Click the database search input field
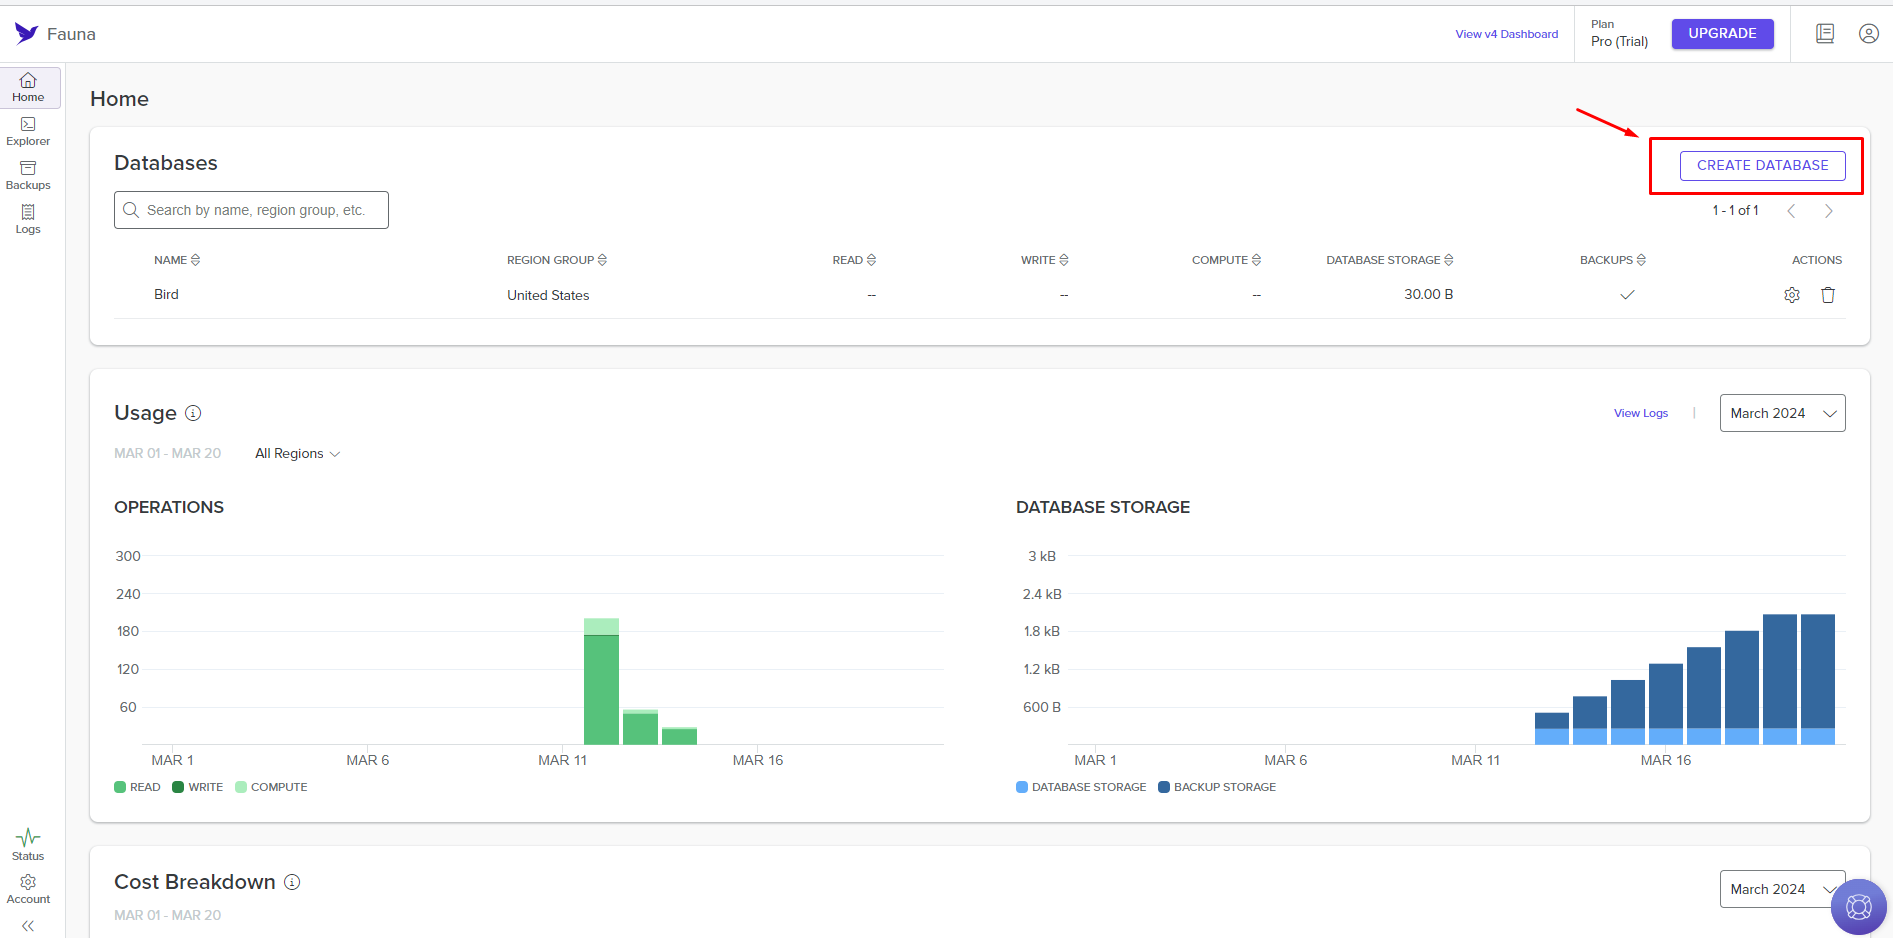 click(x=251, y=209)
